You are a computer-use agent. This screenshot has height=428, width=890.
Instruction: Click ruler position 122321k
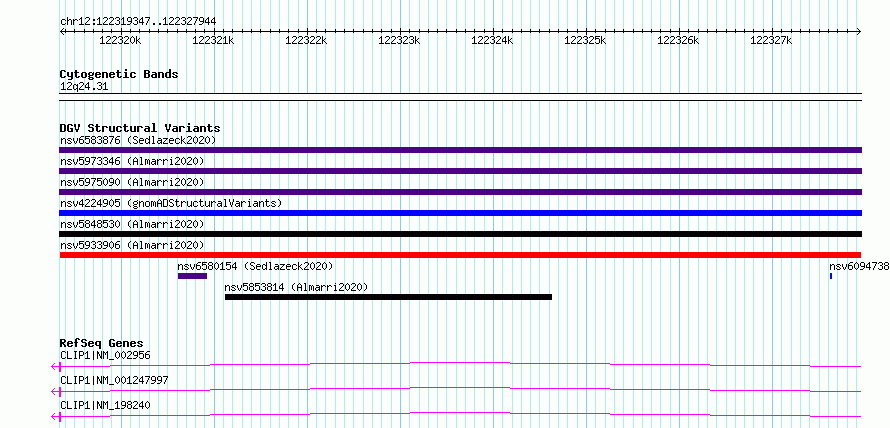211,40
